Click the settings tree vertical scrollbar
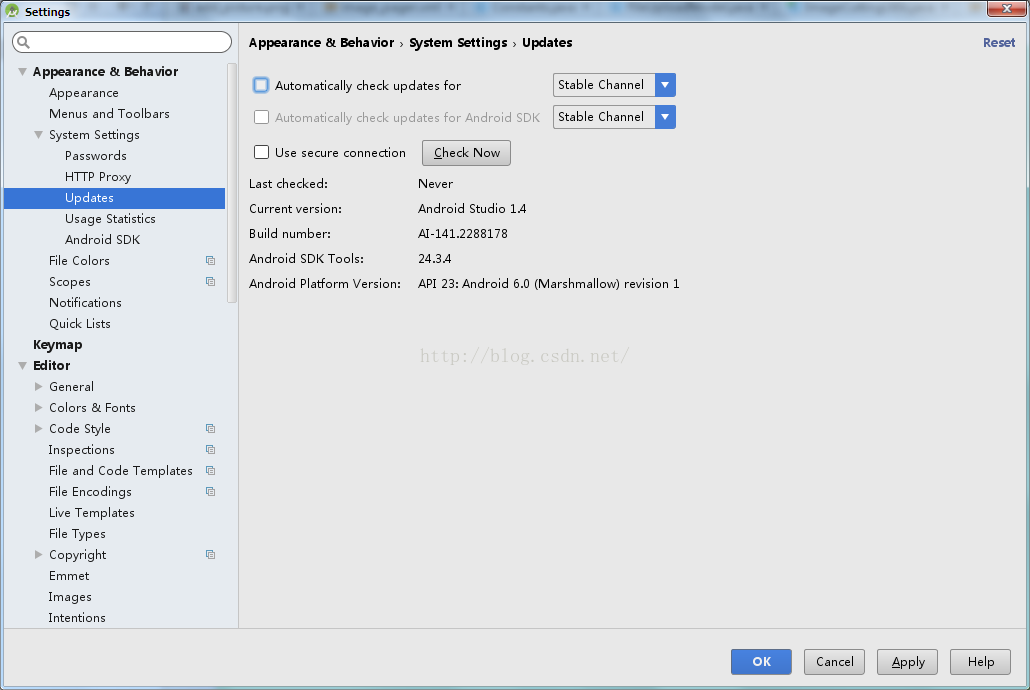The width and height of the screenshot is (1030, 690). (x=232, y=183)
